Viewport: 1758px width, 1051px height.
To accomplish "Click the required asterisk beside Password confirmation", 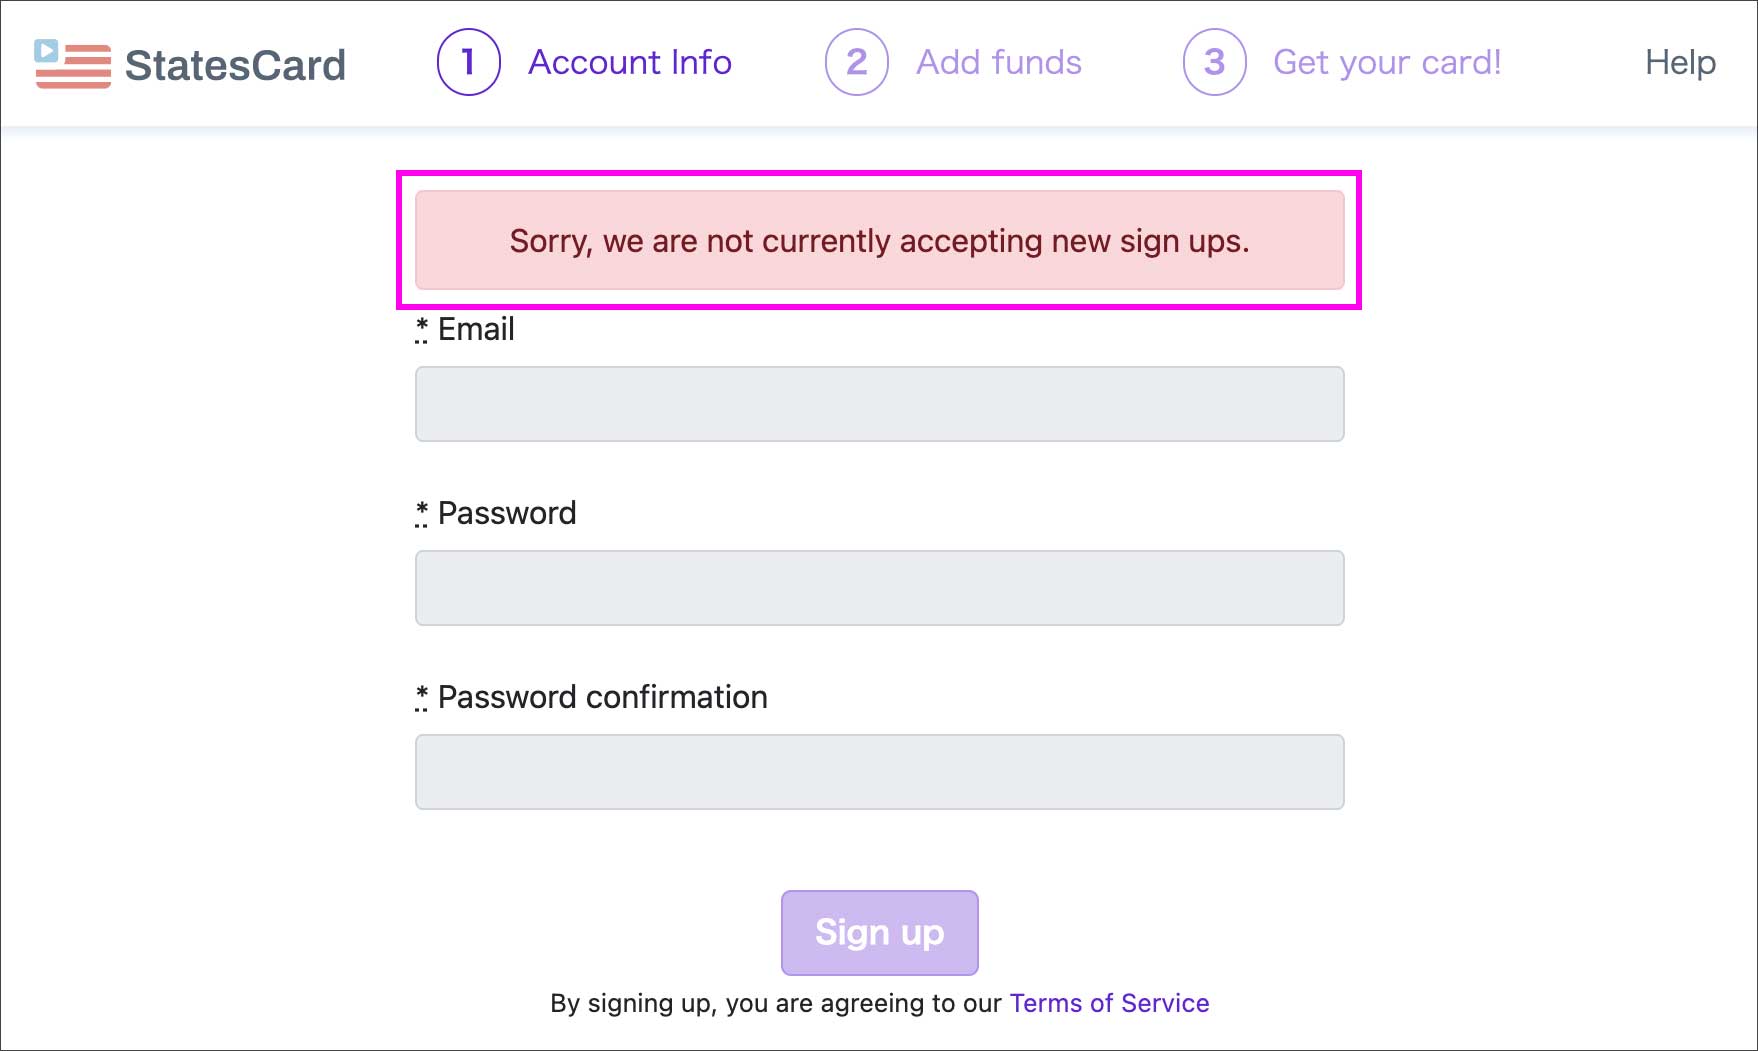I will coord(422,695).
